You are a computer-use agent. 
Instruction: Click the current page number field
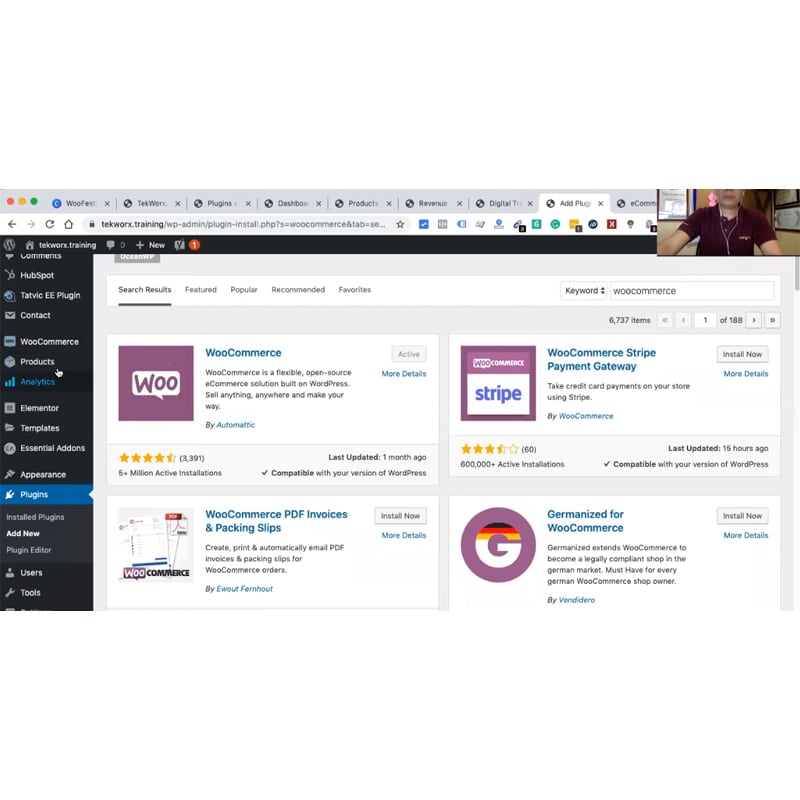point(705,320)
